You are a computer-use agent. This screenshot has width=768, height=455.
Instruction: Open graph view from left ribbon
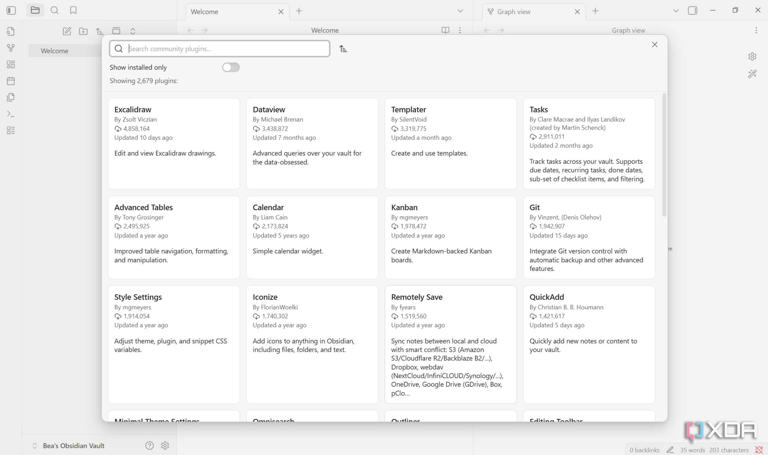point(11,48)
